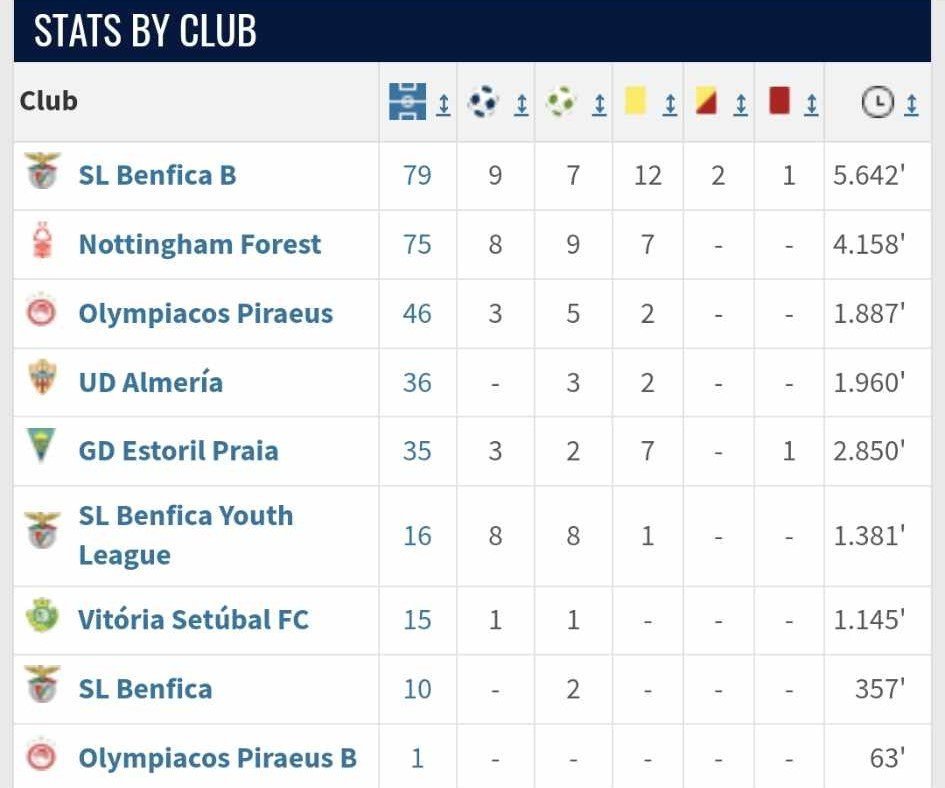Click Vitória Setúbal FC crest
Viewport: 945px width, 788px height.
tap(42, 615)
